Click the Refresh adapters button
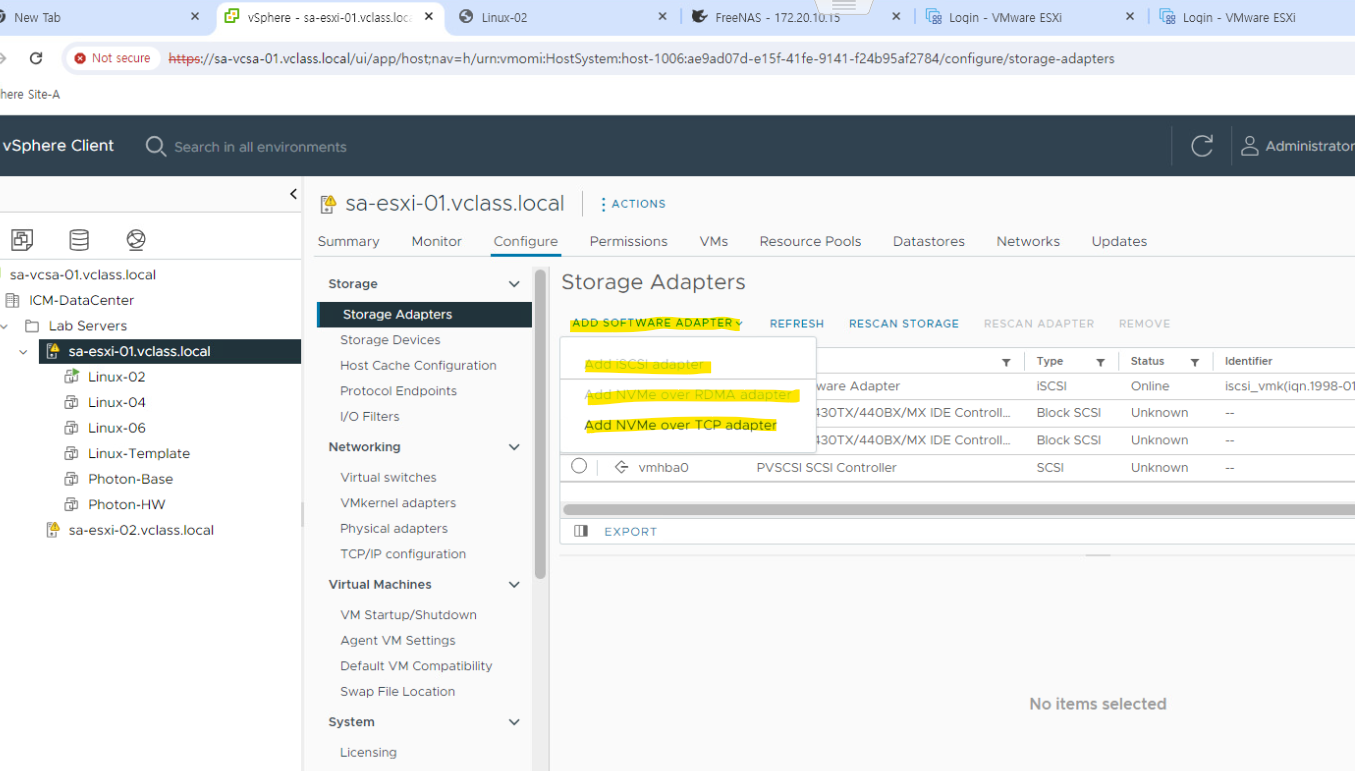This screenshot has width=1355, height=771. pyautogui.click(x=797, y=324)
